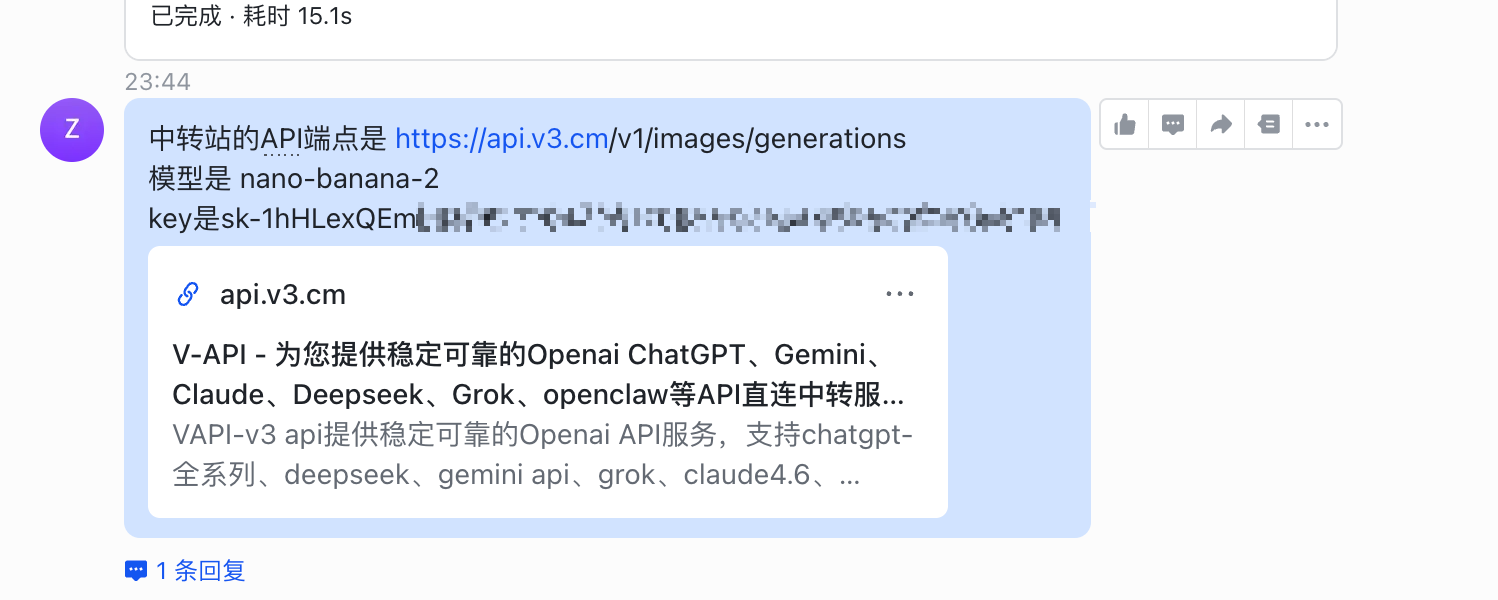
Task: Open the https://api.v3.cm hyperlink in the message
Action: click(x=502, y=139)
